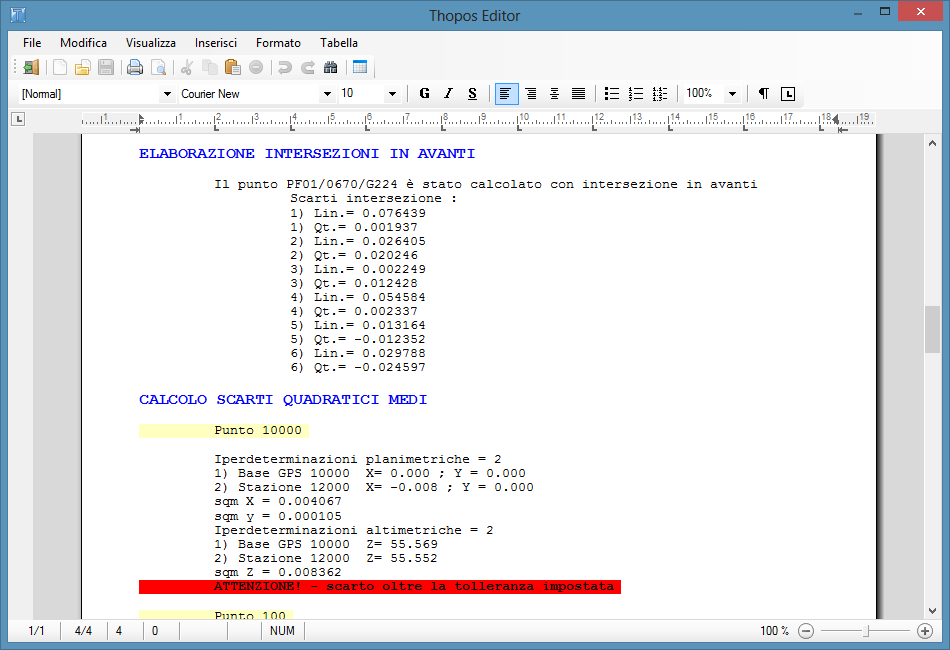Click the NUM indicator in status bar
Image resolution: width=950 pixels, height=650 pixels.
click(282, 631)
